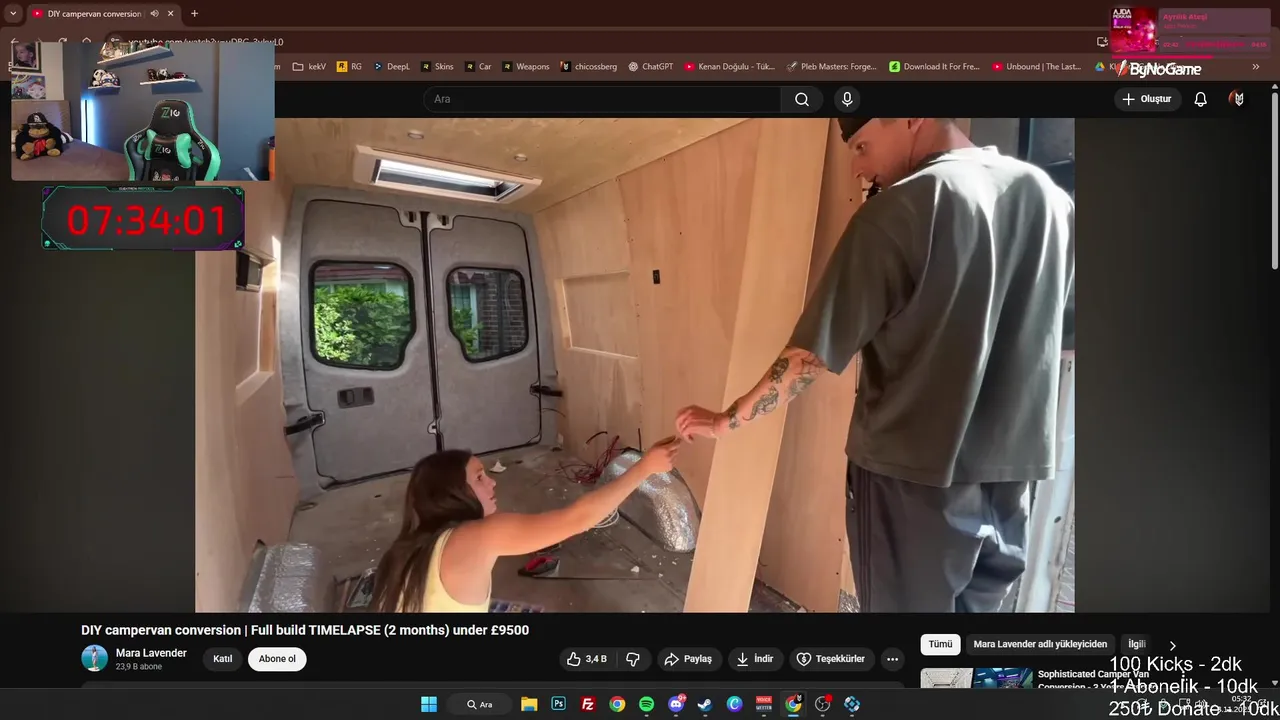Viewport: 1280px width, 720px height.
Task: Open the chicossberg bookmark
Action: coord(588,67)
